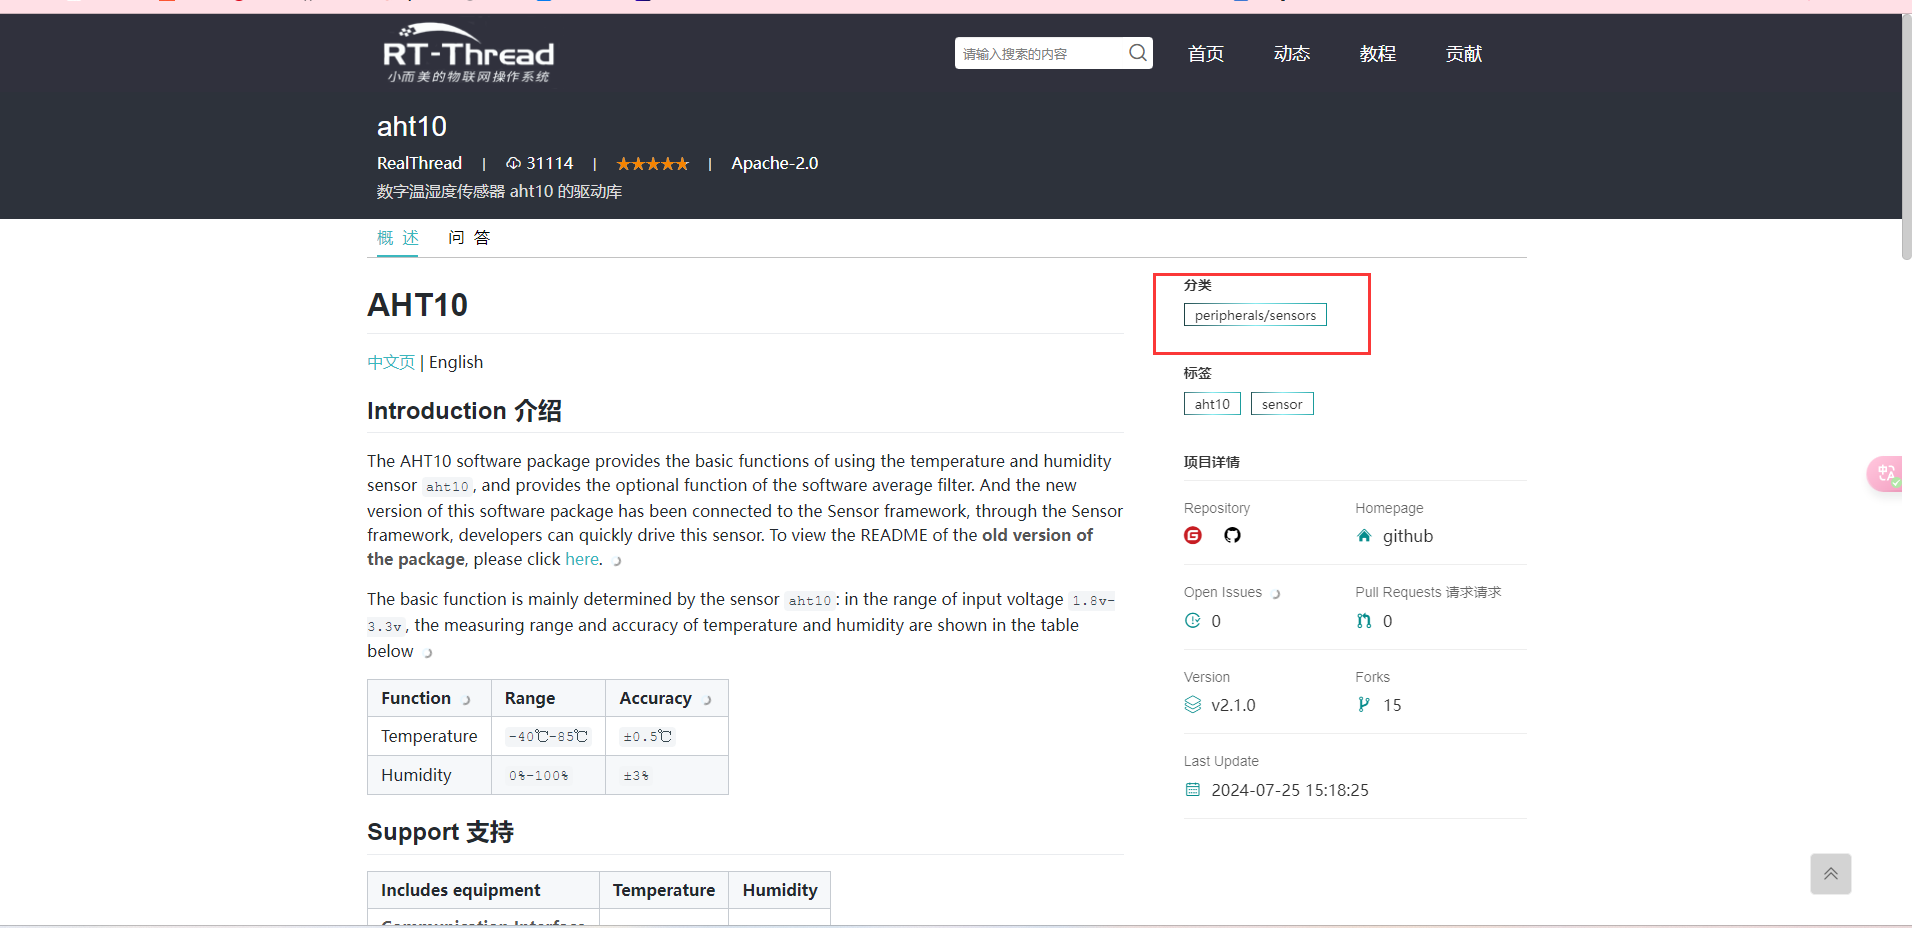
Task: Click the last update calendar icon
Action: tap(1192, 790)
